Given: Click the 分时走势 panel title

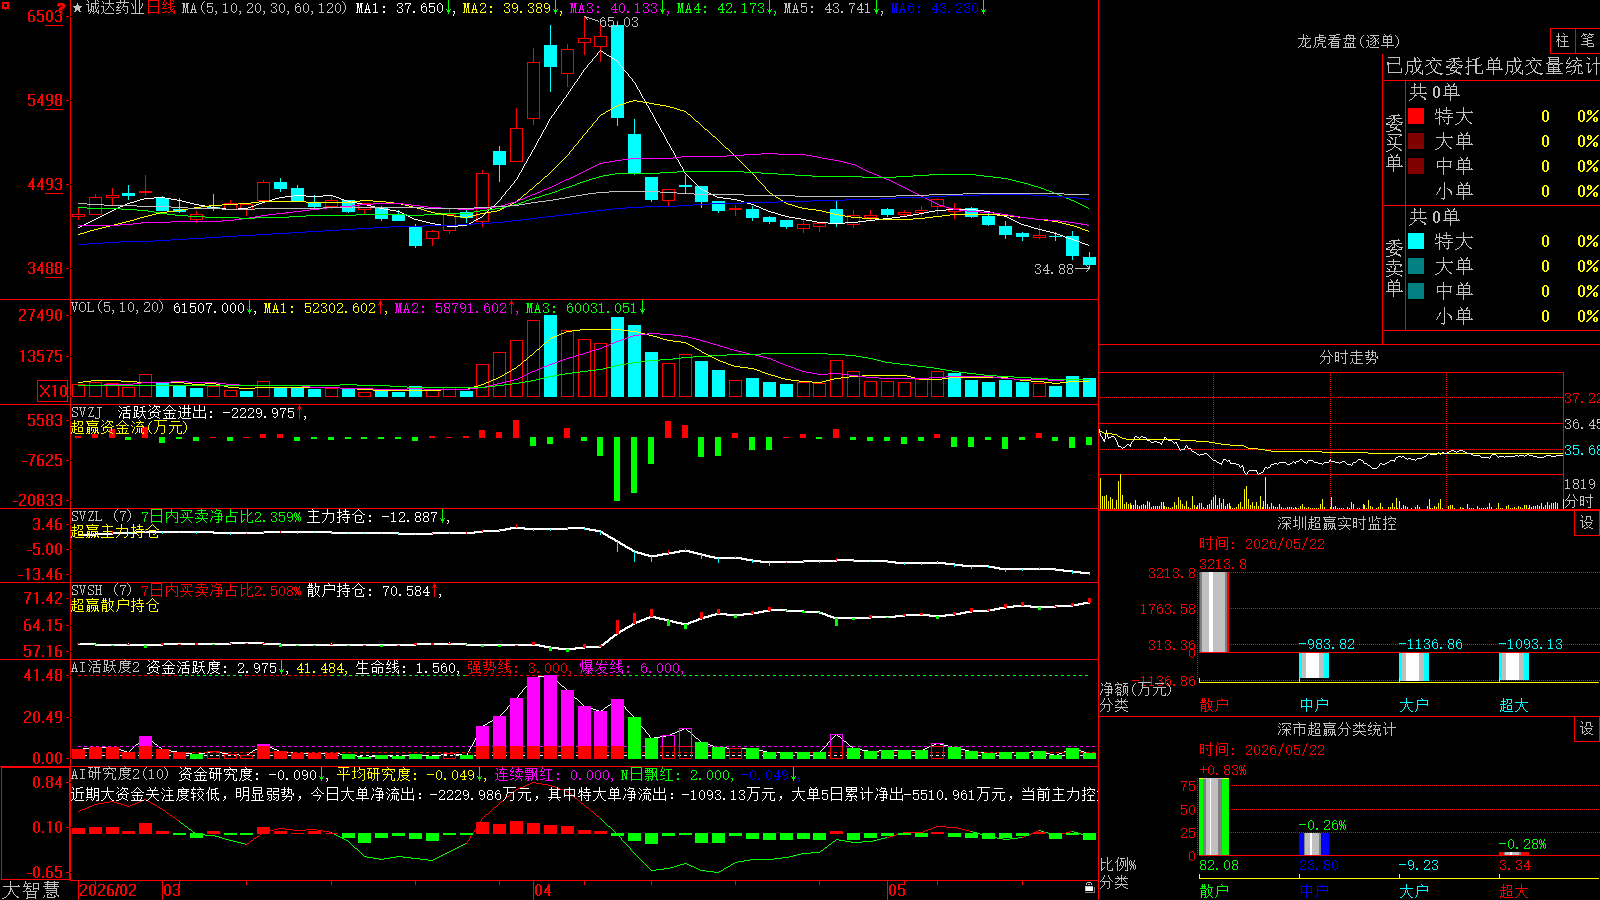Looking at the screenshot, I should point(1348,357).
